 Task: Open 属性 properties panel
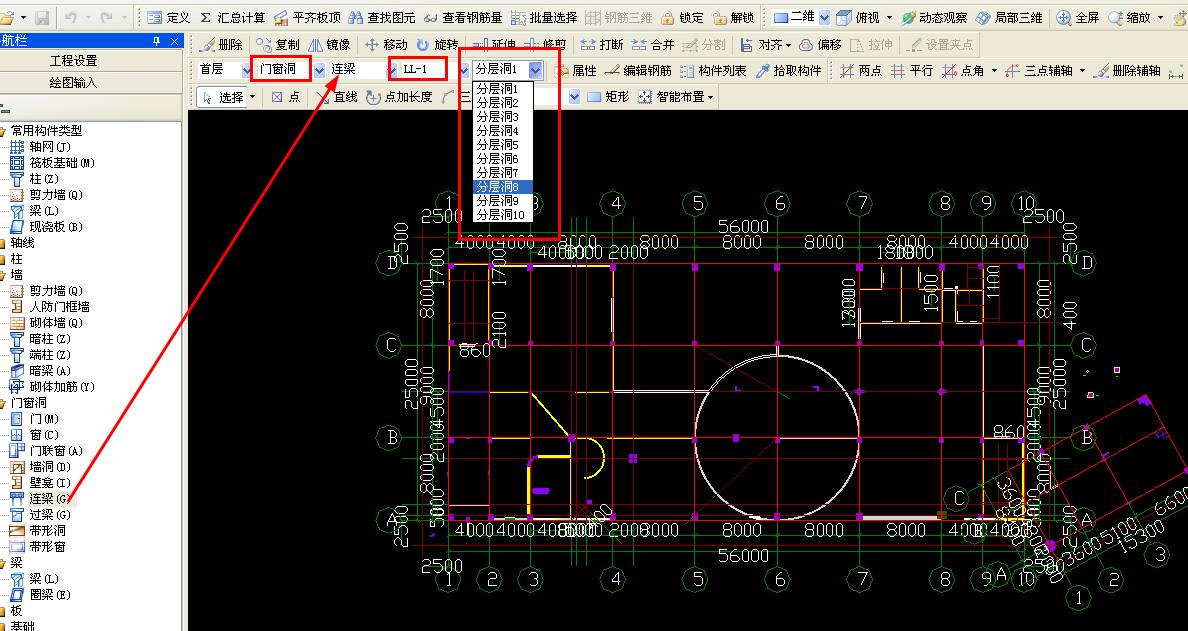pyautogui.click(x=575, y=70)
